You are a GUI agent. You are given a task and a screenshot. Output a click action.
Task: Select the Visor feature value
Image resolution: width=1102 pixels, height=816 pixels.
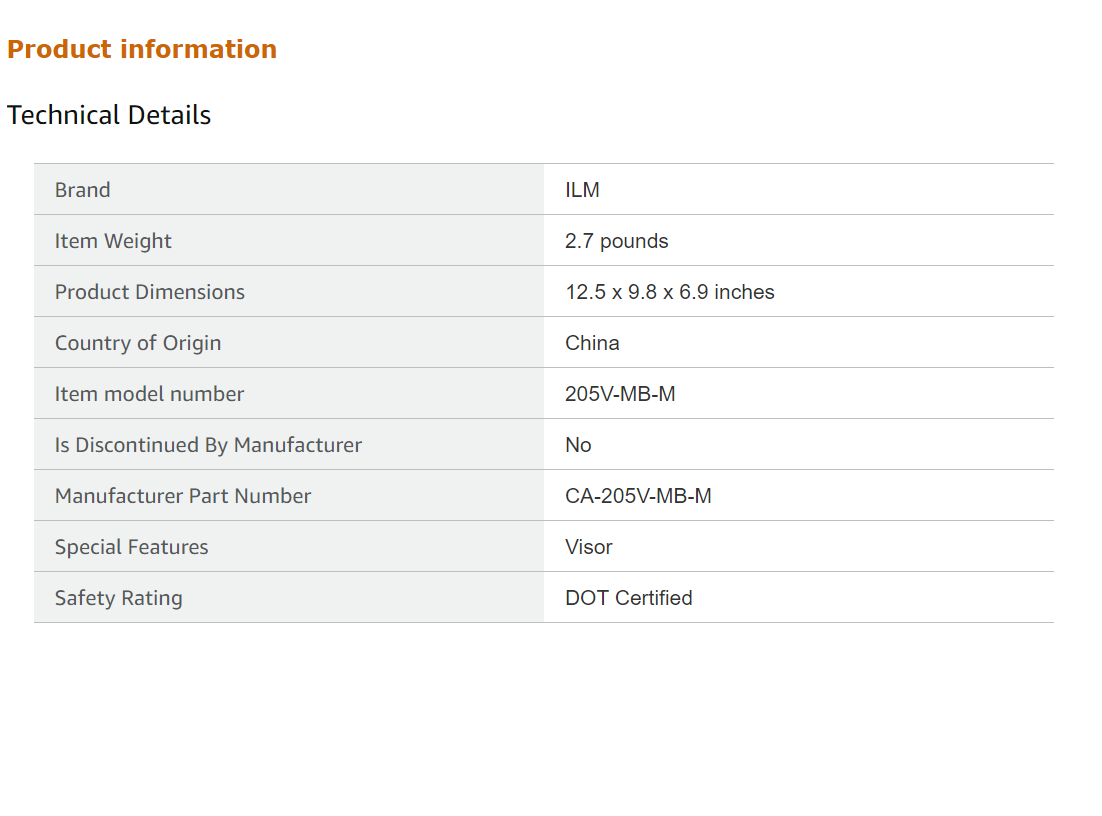tap(589, 547)
